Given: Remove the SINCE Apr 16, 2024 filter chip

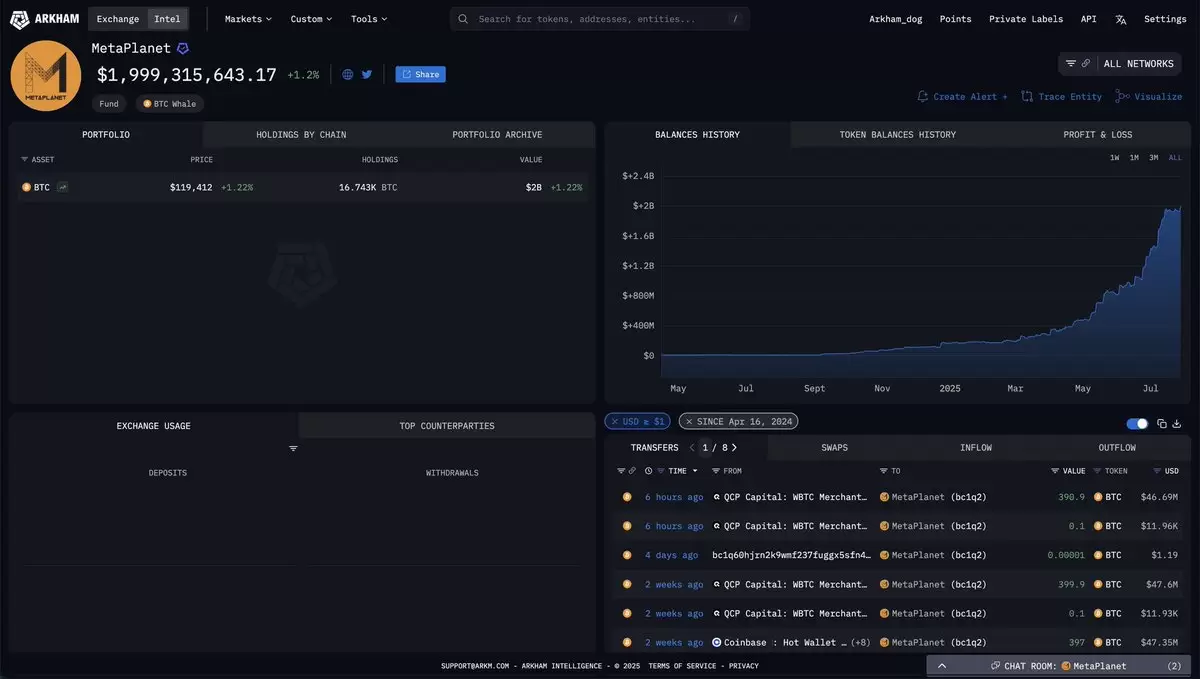Looking at the screenshot, I should tap(689, 422).
